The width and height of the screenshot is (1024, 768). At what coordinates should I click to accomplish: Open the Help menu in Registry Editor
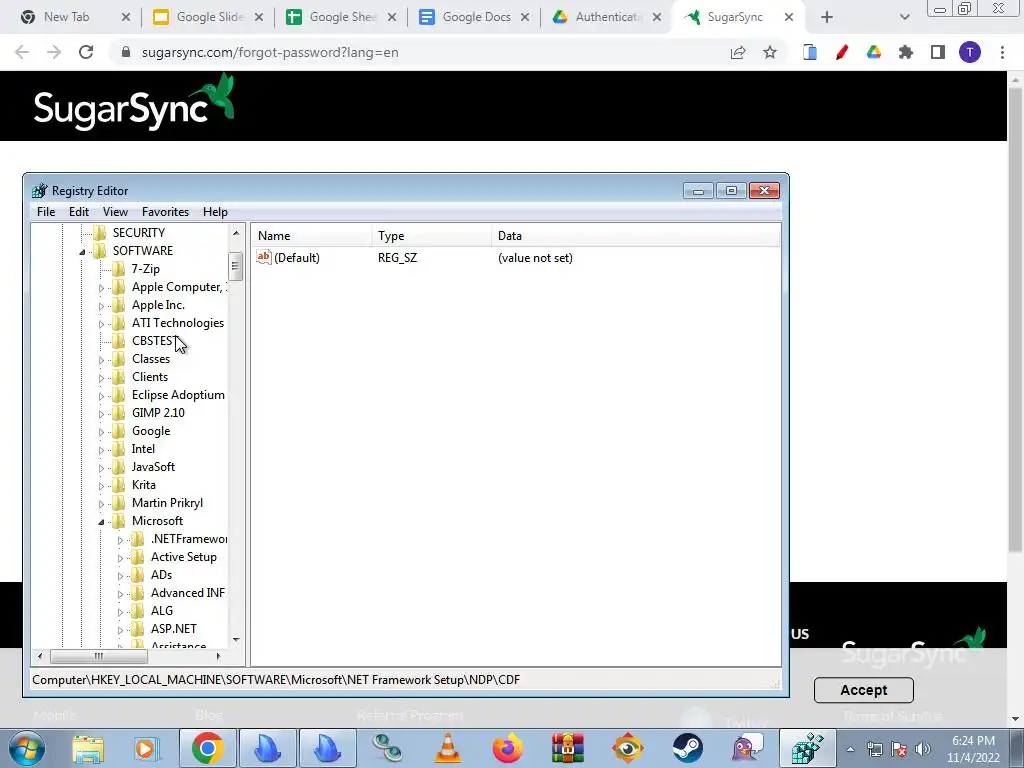click(x=215, y=212)
